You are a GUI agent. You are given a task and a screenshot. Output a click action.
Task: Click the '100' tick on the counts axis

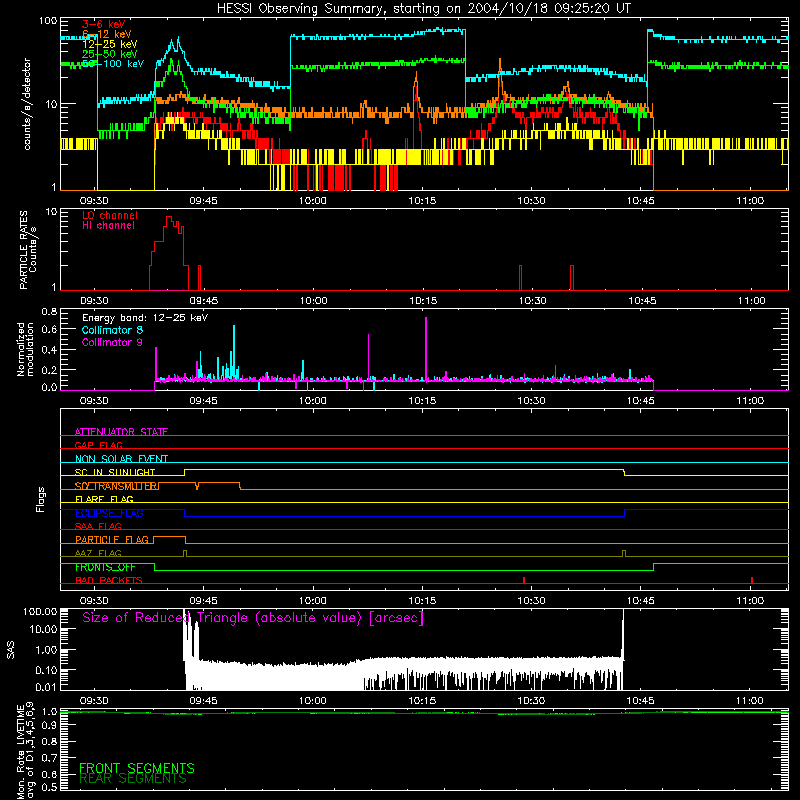pyautogui.click(x=48, y=21)
